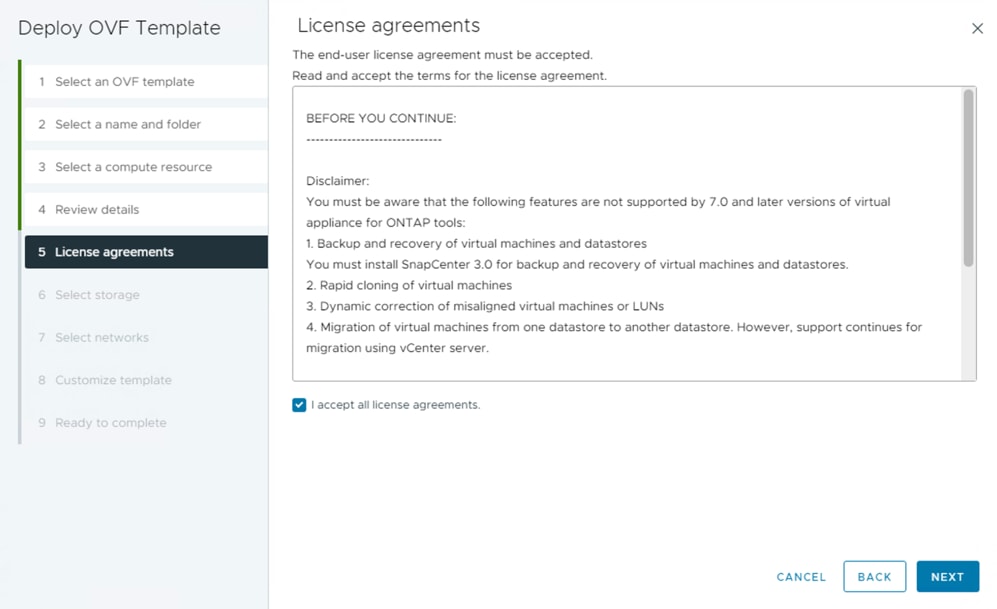Select the License agreements step
Image resolution: width=997 pixels, height=609 pixels.
[114, 252]
